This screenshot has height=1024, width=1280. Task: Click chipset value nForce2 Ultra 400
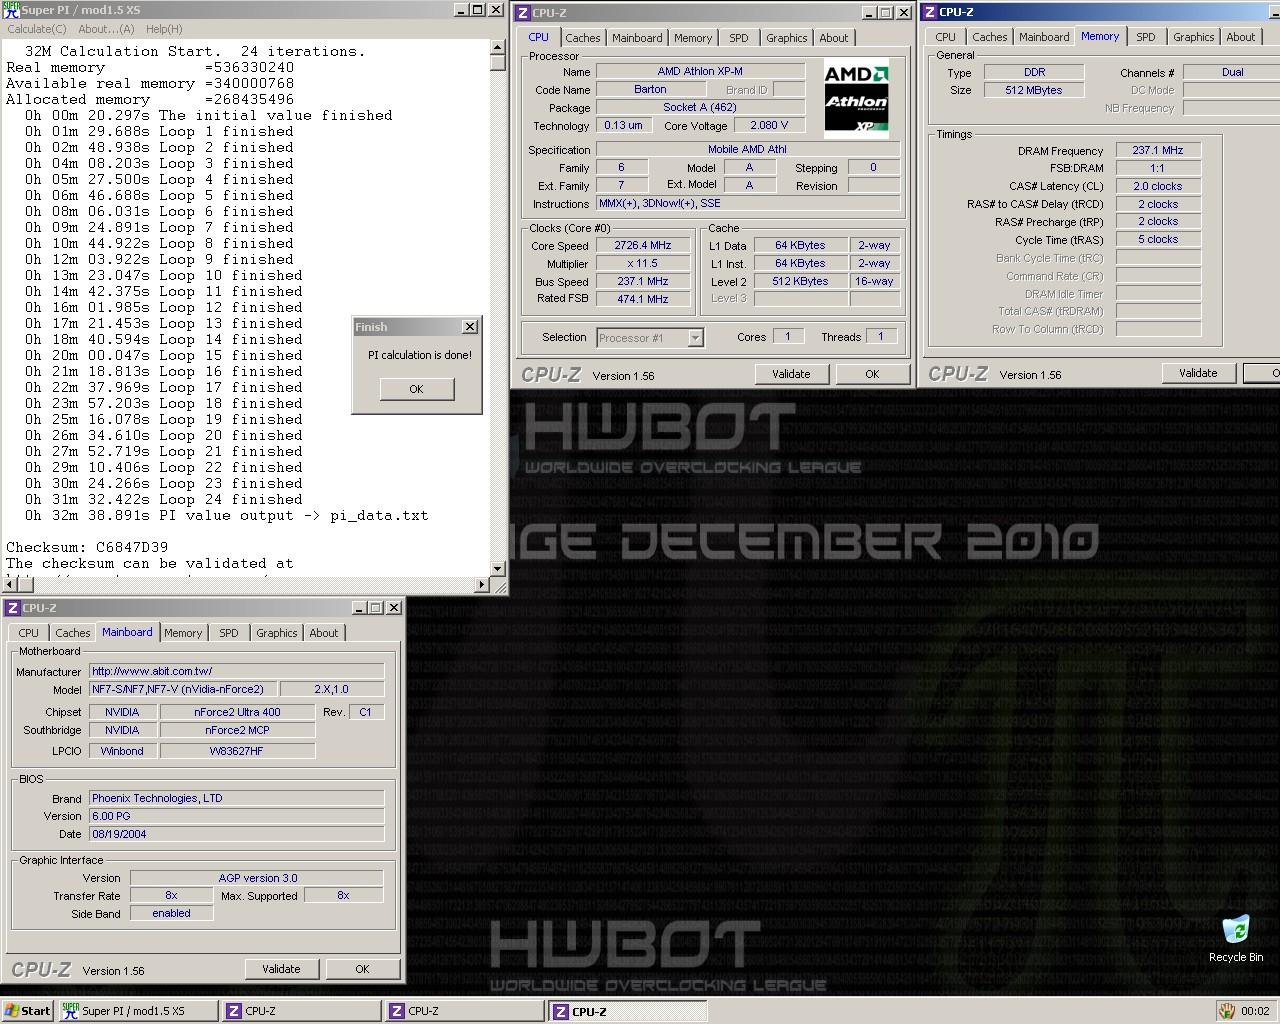coord(237,712)
